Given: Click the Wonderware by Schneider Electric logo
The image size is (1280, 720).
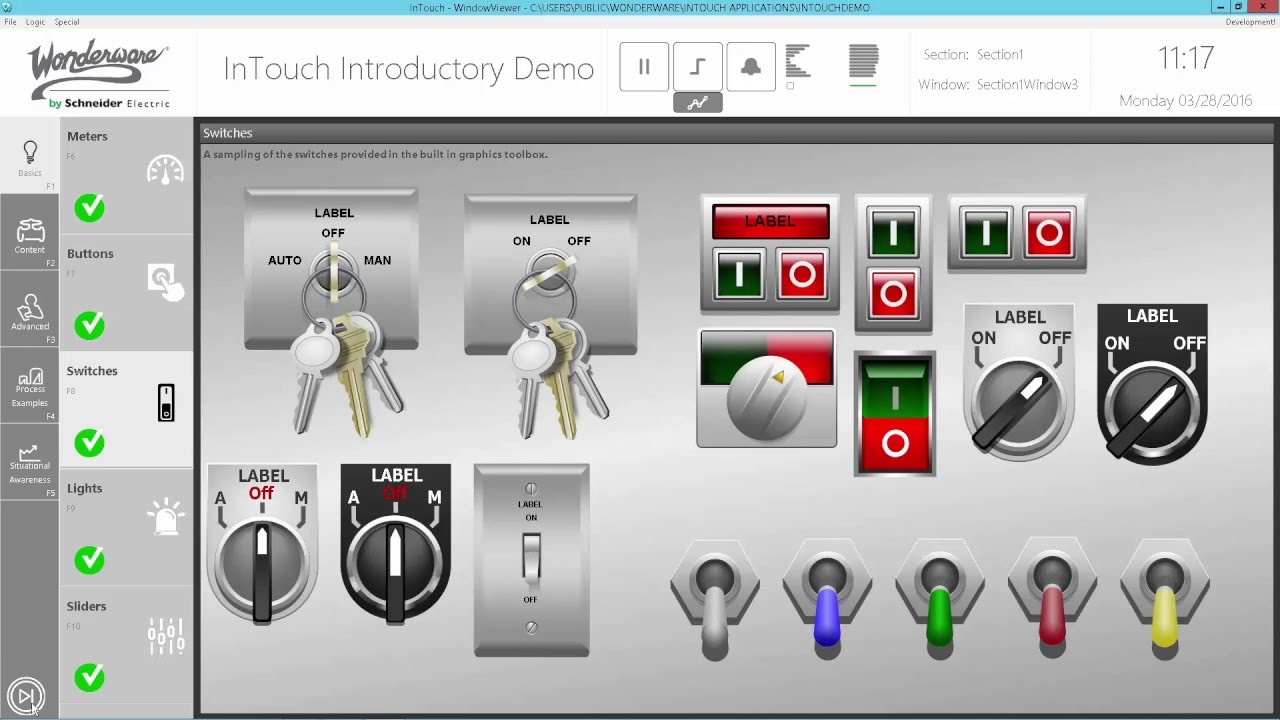Looking at the screenshot, I should [x=99, y=75].
